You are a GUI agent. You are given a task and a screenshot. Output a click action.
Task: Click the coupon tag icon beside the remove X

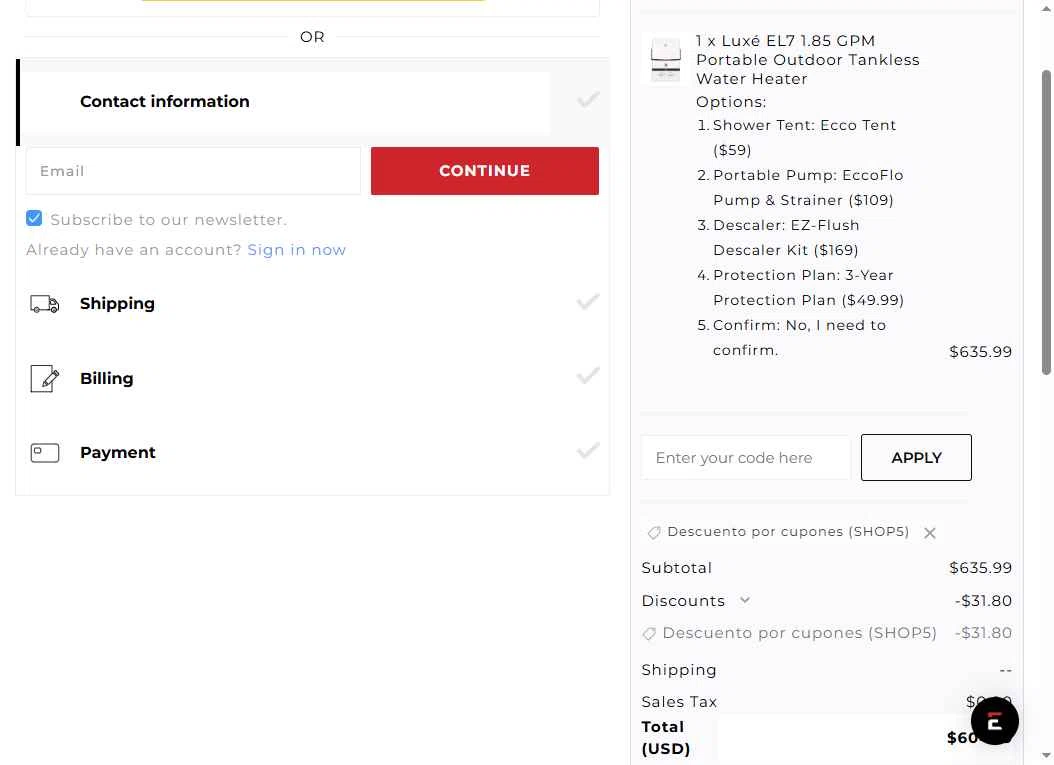pos(653,533)
